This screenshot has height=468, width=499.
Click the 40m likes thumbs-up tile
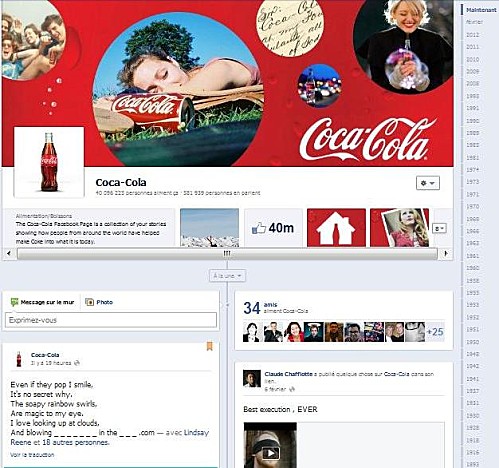[273, 228]
